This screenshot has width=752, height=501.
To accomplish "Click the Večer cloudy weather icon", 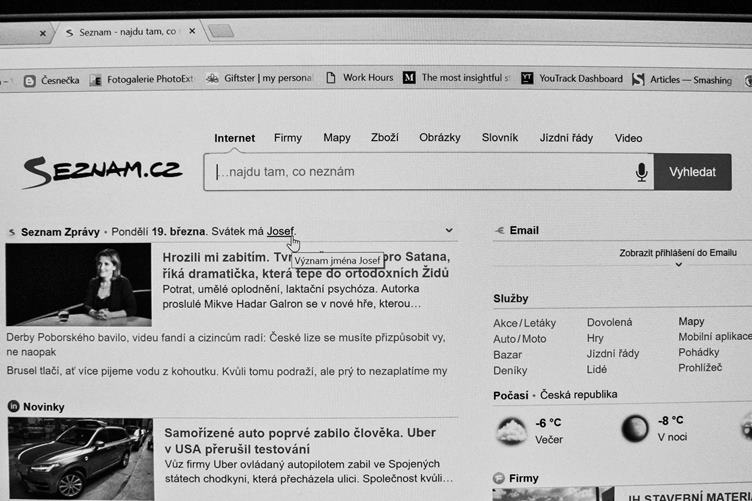I will pos(511,430).
